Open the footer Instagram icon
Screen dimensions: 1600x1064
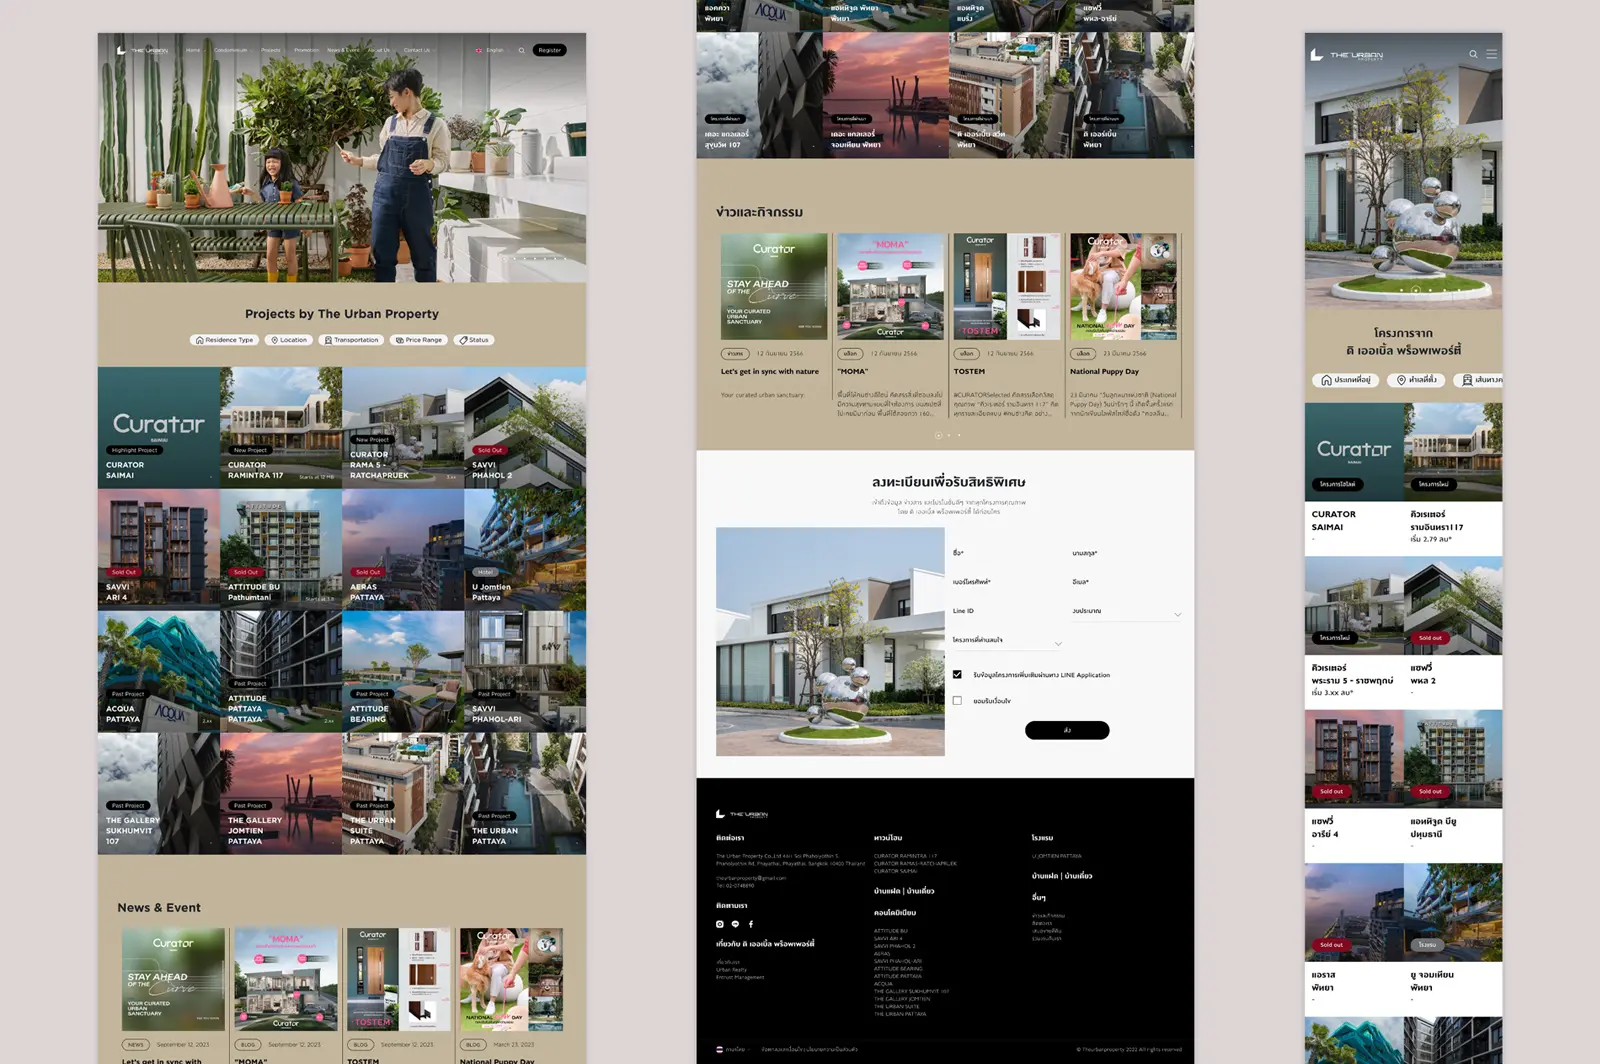click(719, 924)
